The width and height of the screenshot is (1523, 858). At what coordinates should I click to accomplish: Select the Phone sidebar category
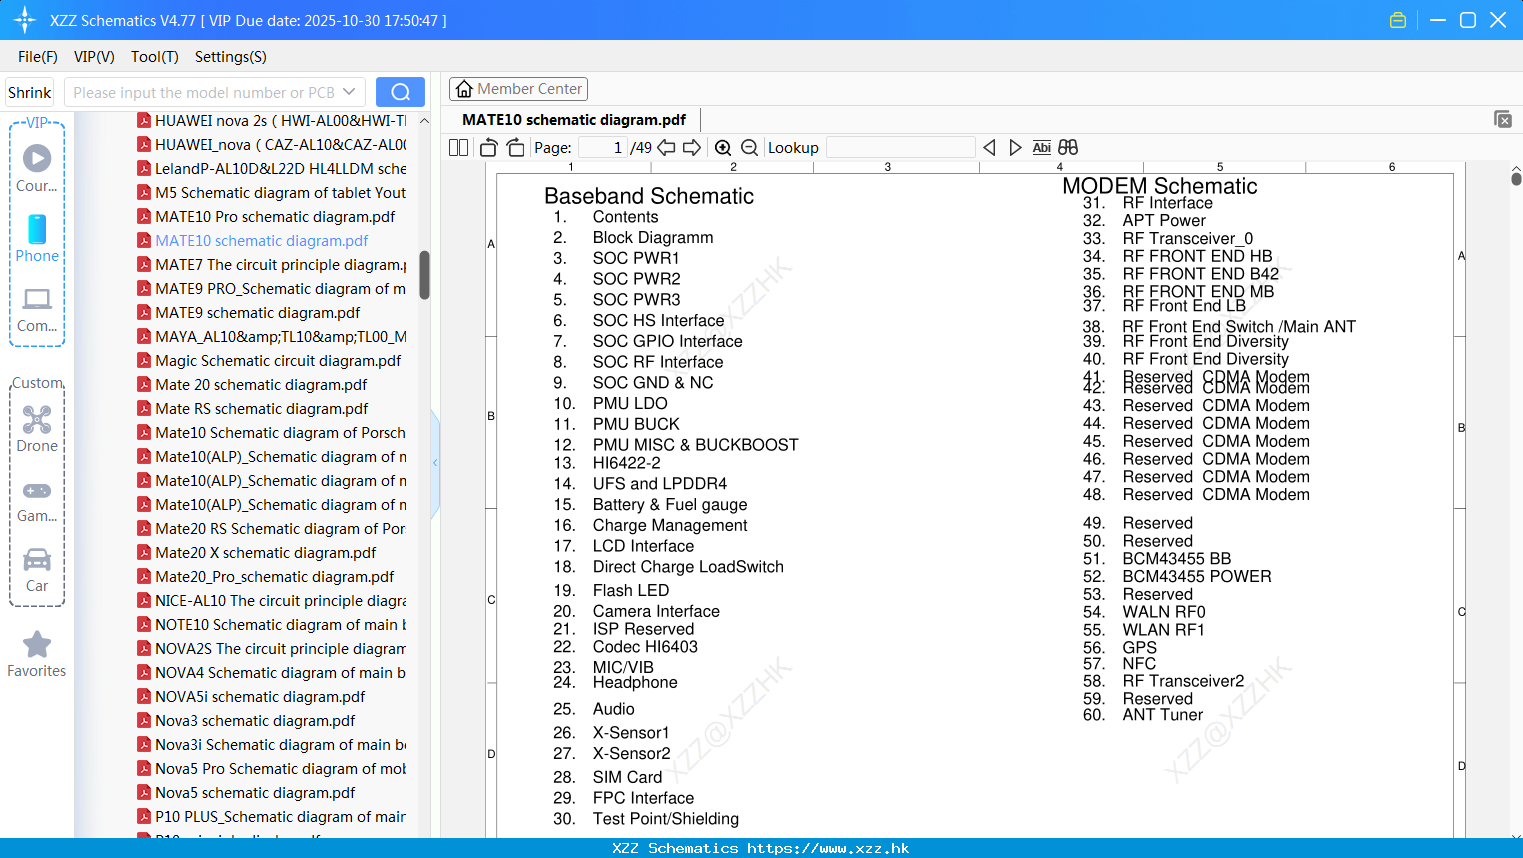click(x=37, y=238)
